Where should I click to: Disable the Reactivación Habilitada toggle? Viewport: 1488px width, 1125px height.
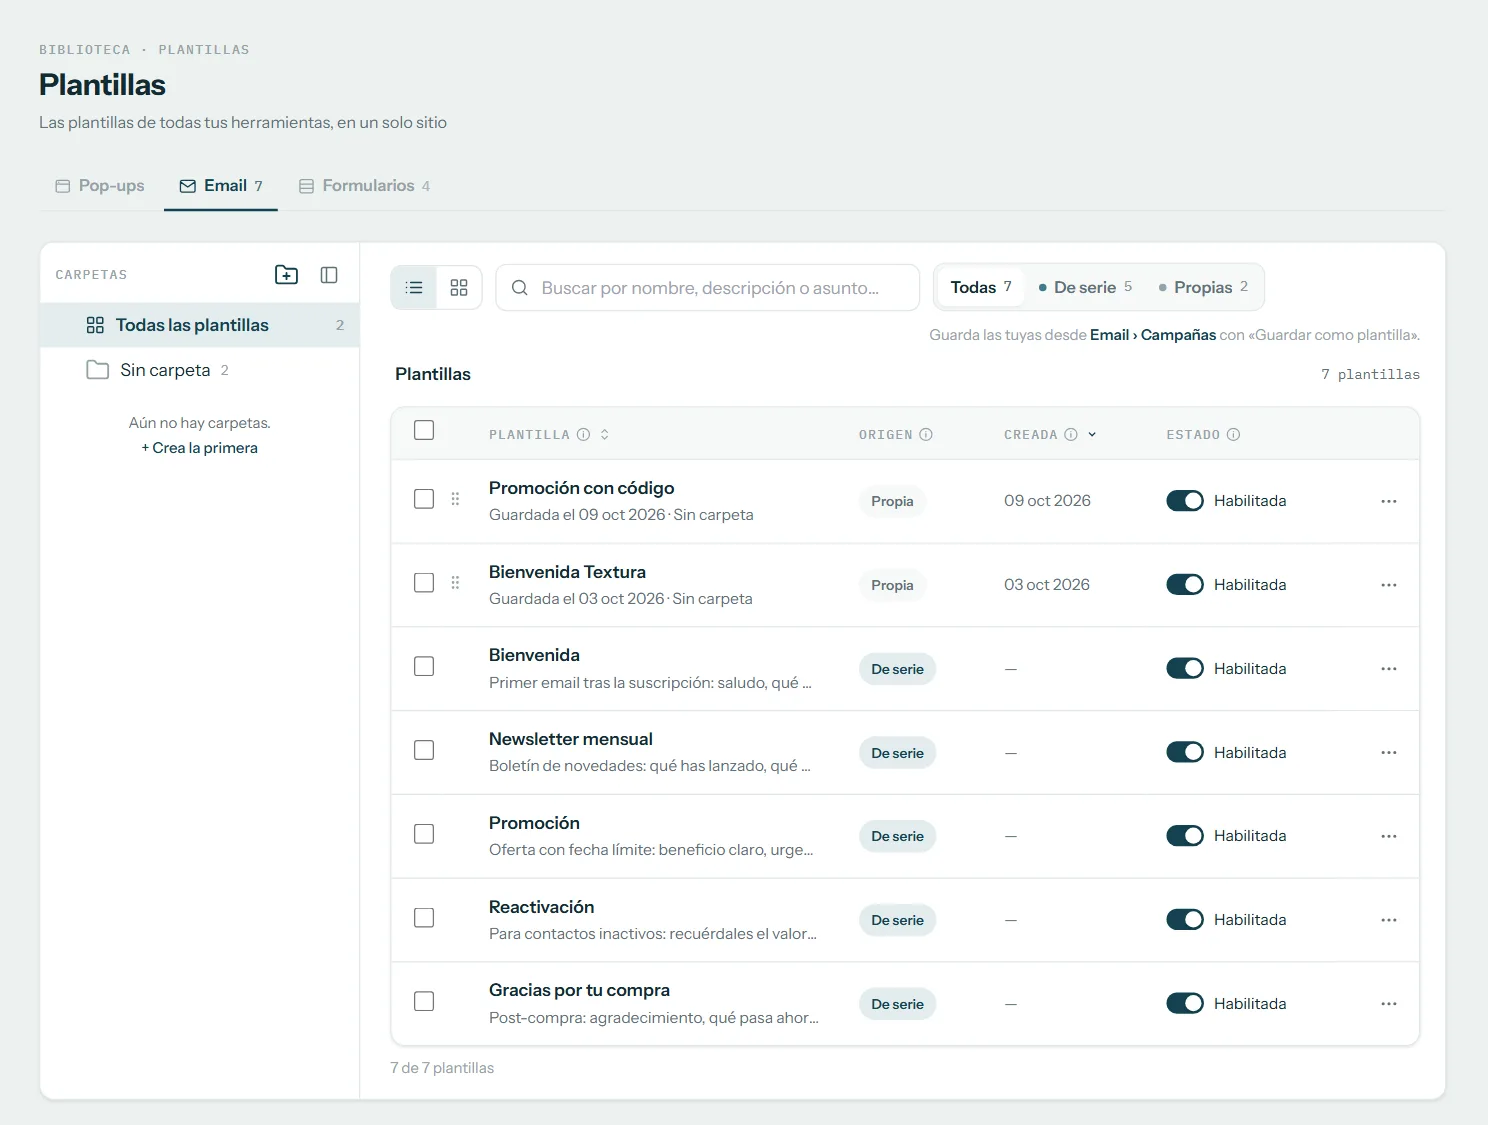(x=1185, y=920)
